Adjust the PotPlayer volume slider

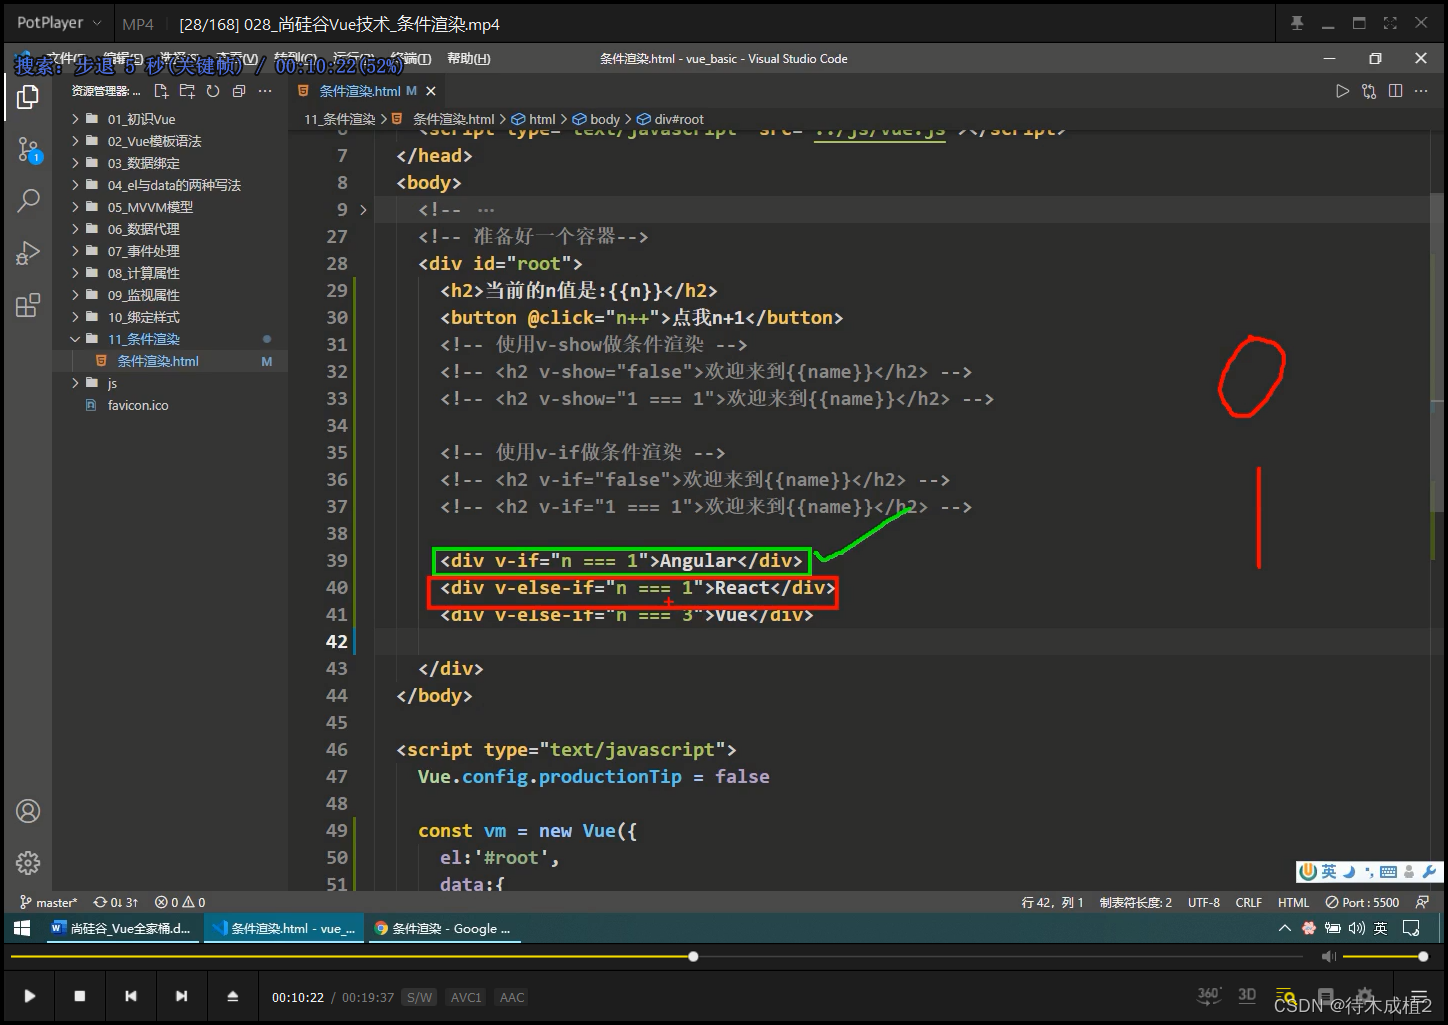click(x=1383, y=957)
